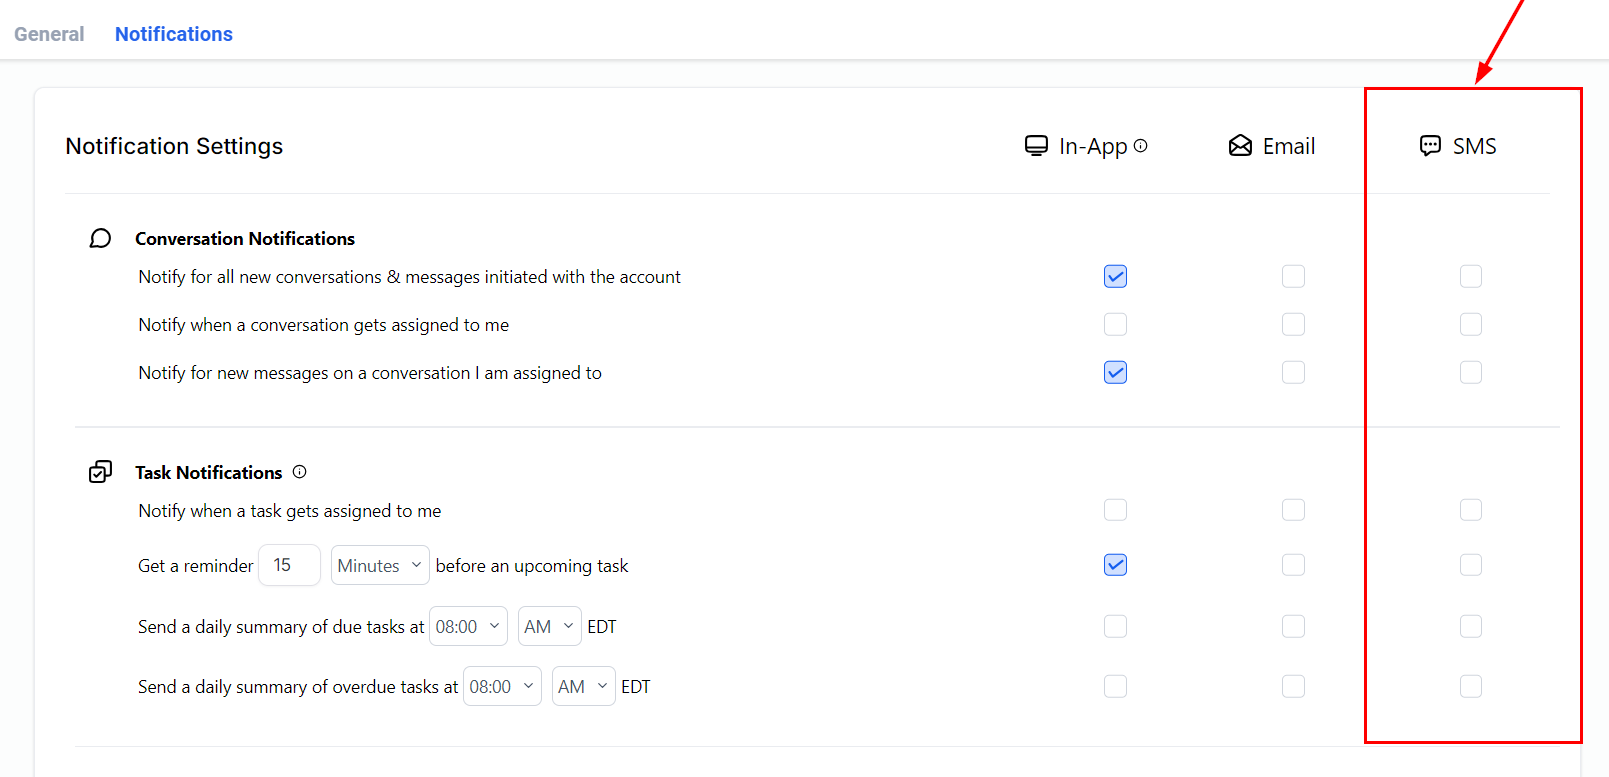Click the info icon beside In-App

[x=1140, y=146]
